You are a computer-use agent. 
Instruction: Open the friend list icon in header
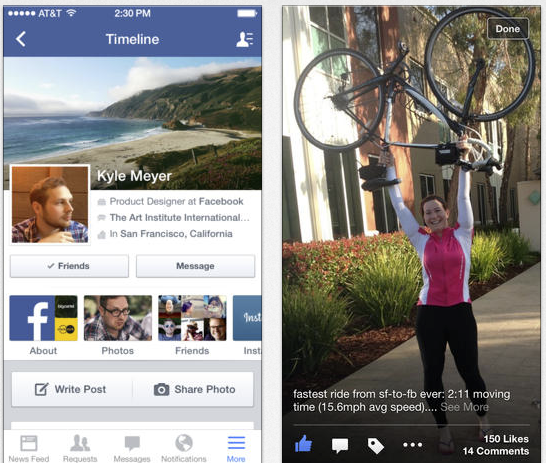point(244,39)
